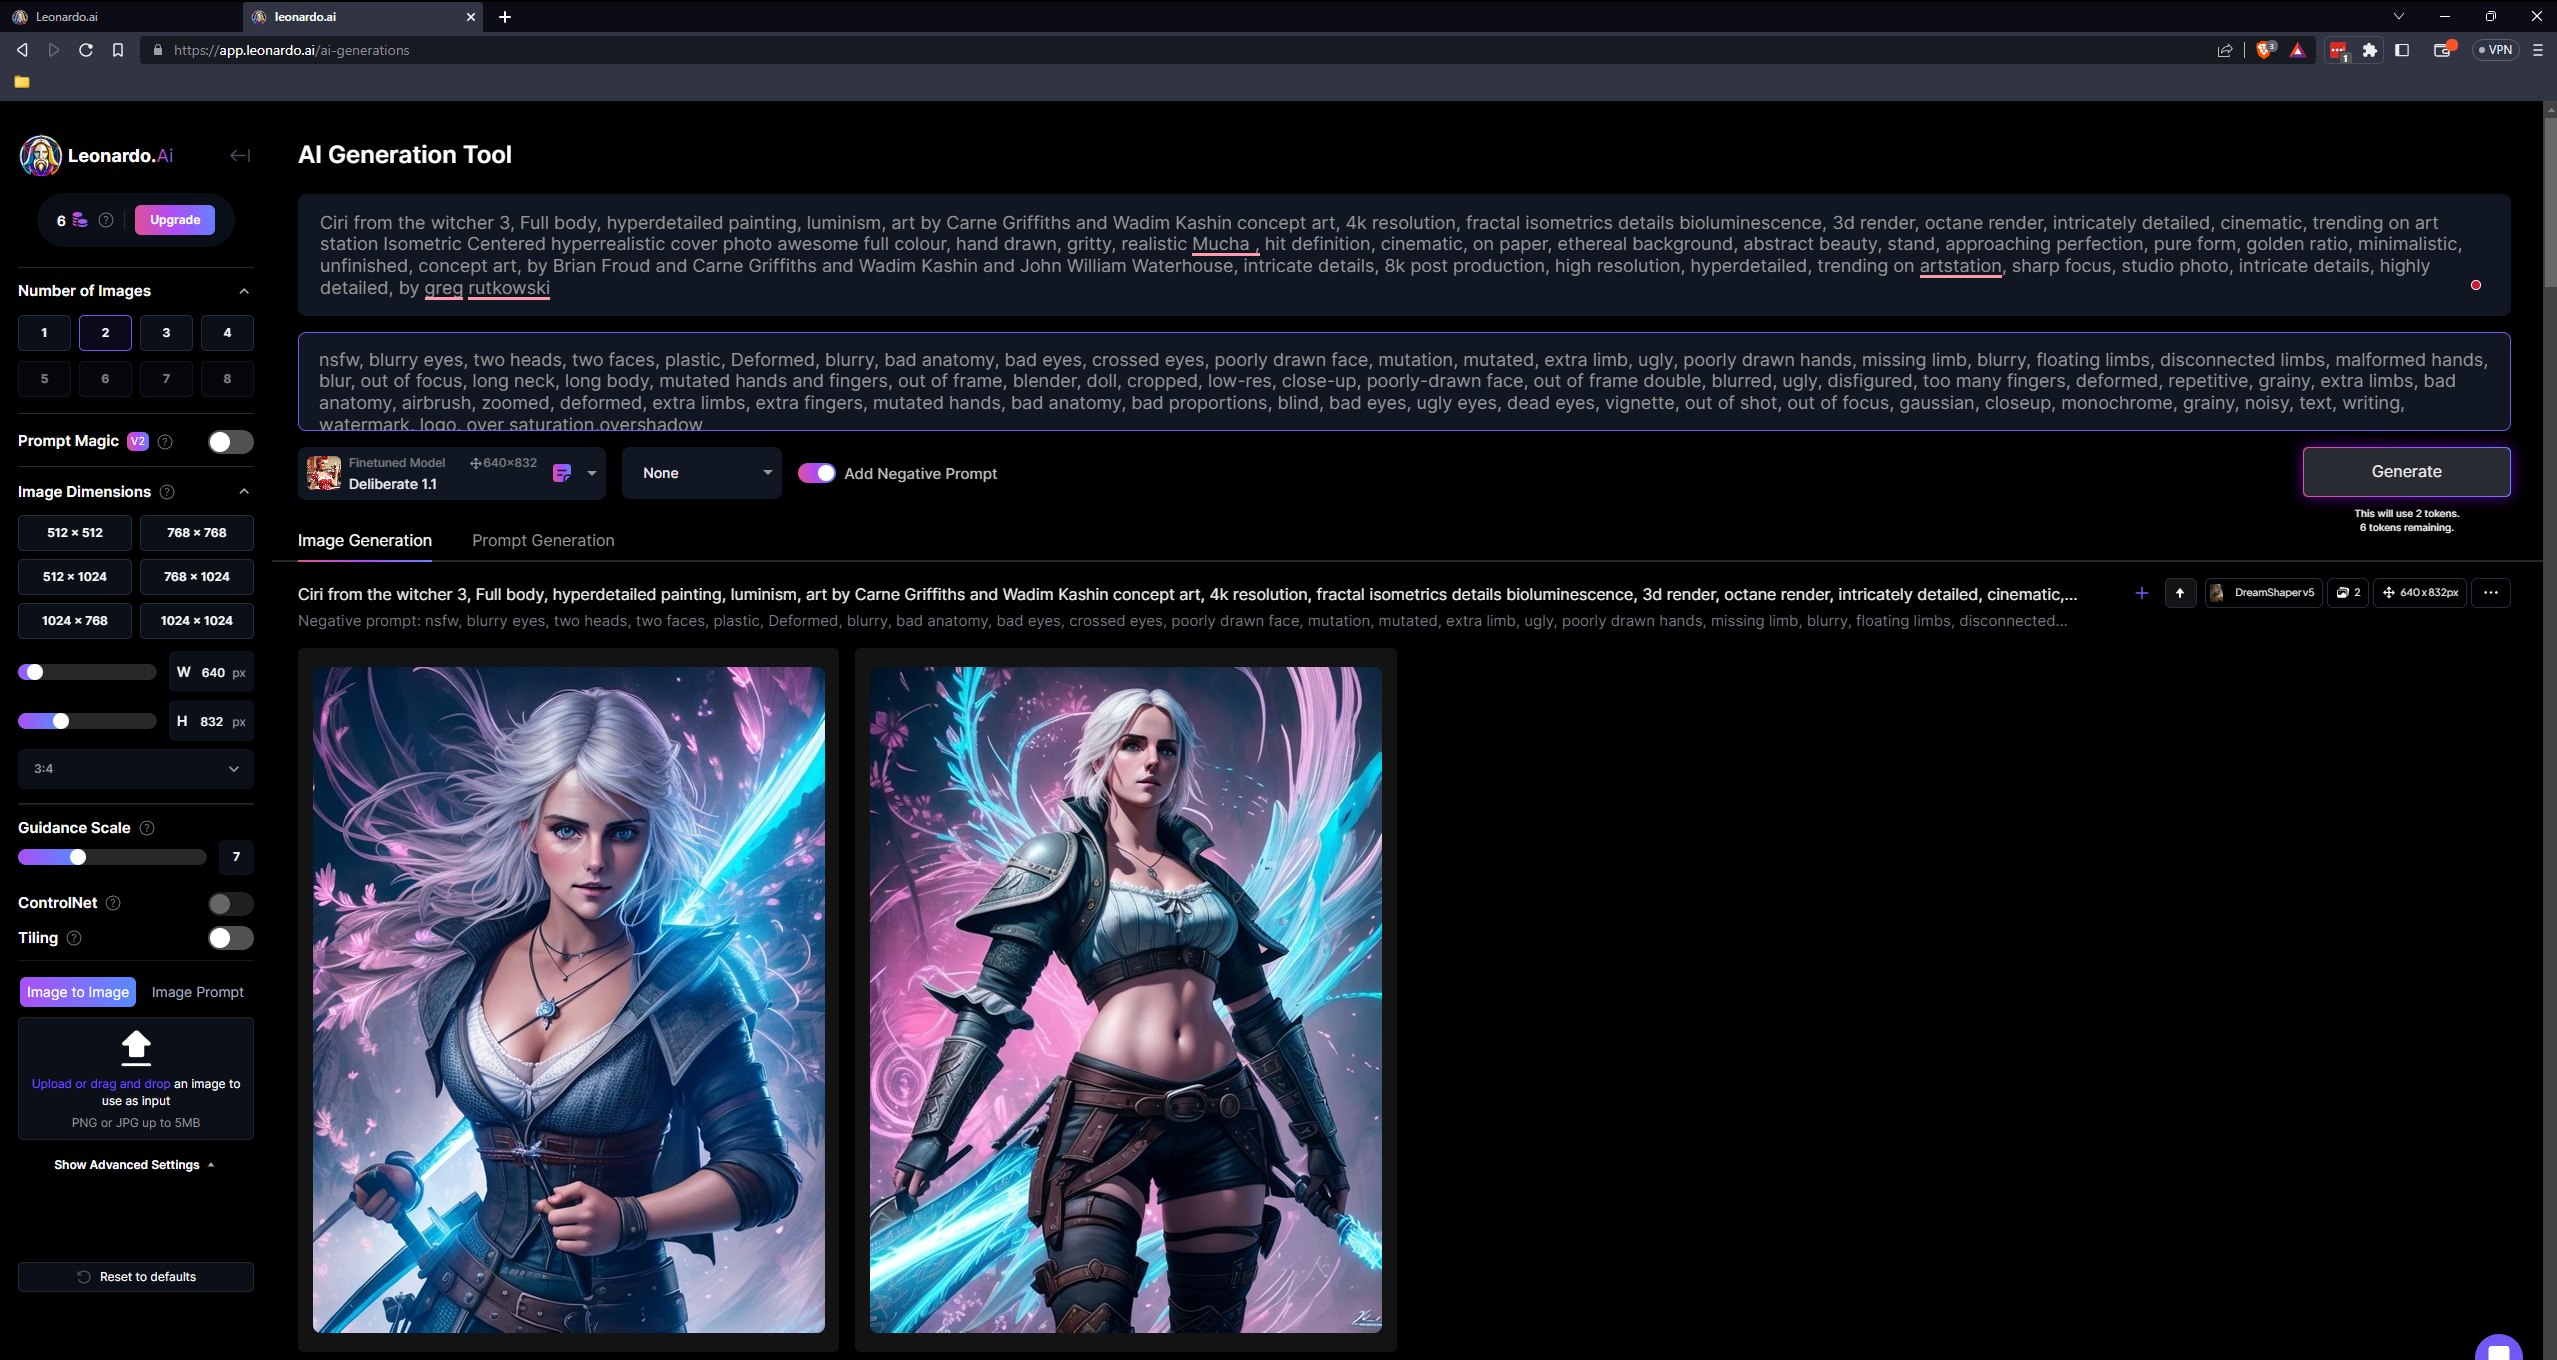Open a new browser tab with the plus

tap(505, 17)
